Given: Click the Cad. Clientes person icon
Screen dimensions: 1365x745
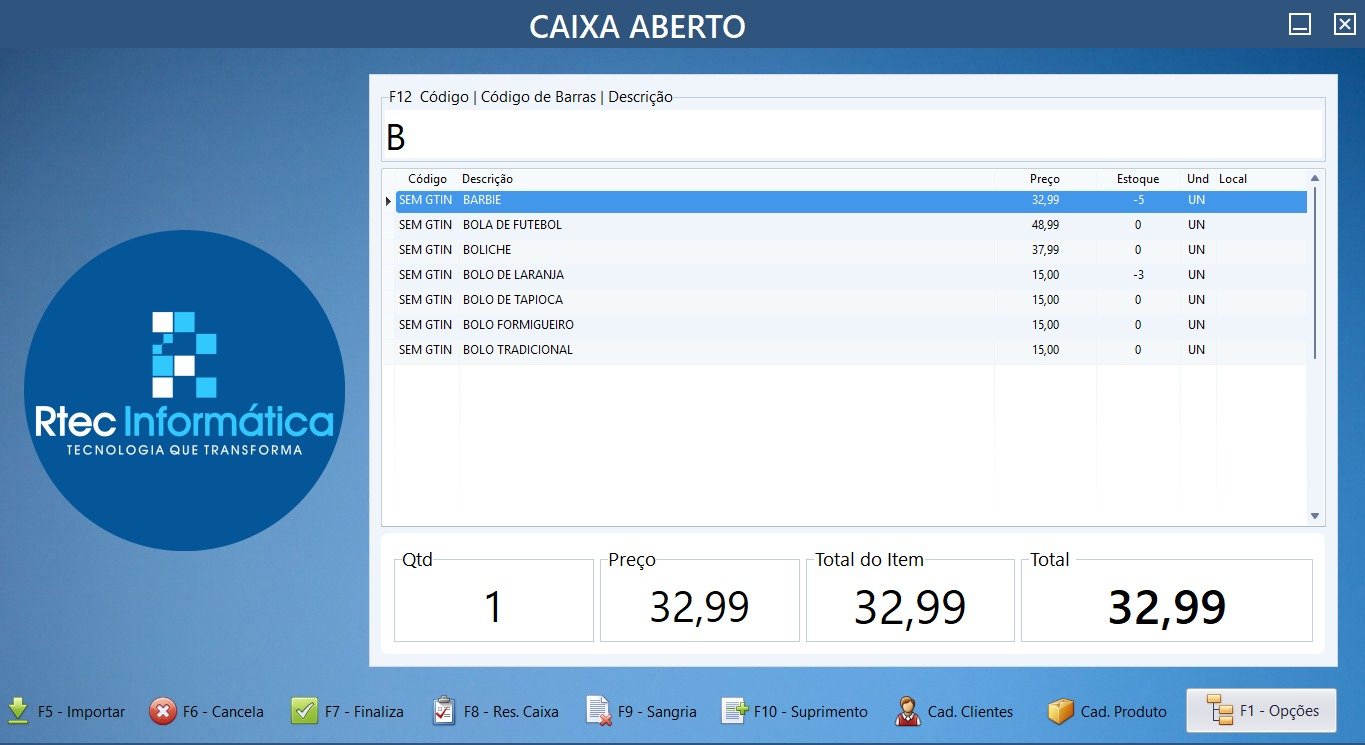Looking at the screenshot, I should coord(906,713).
